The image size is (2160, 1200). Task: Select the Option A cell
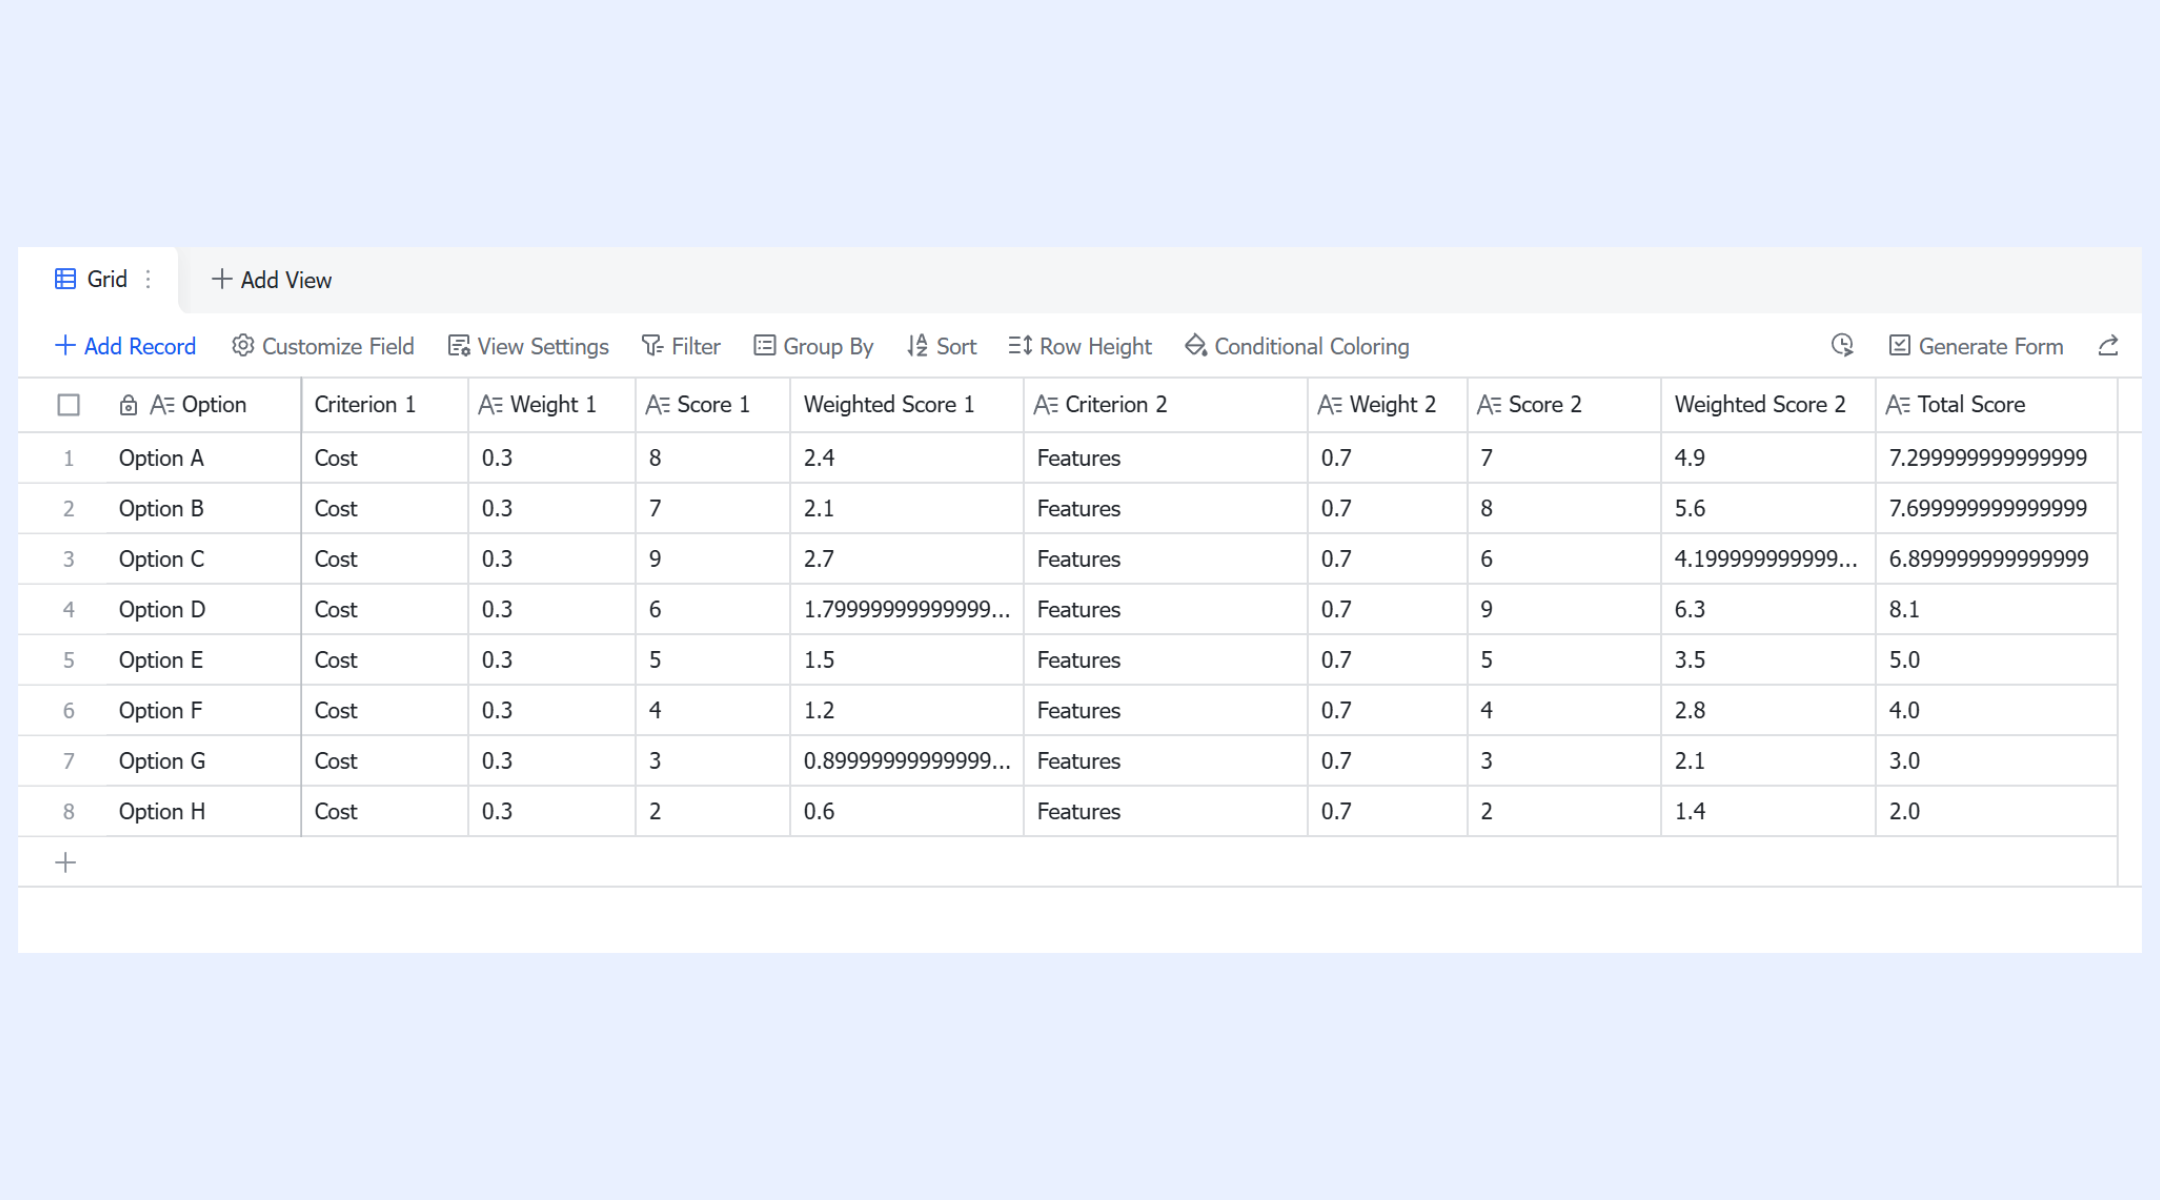[204, 458]
